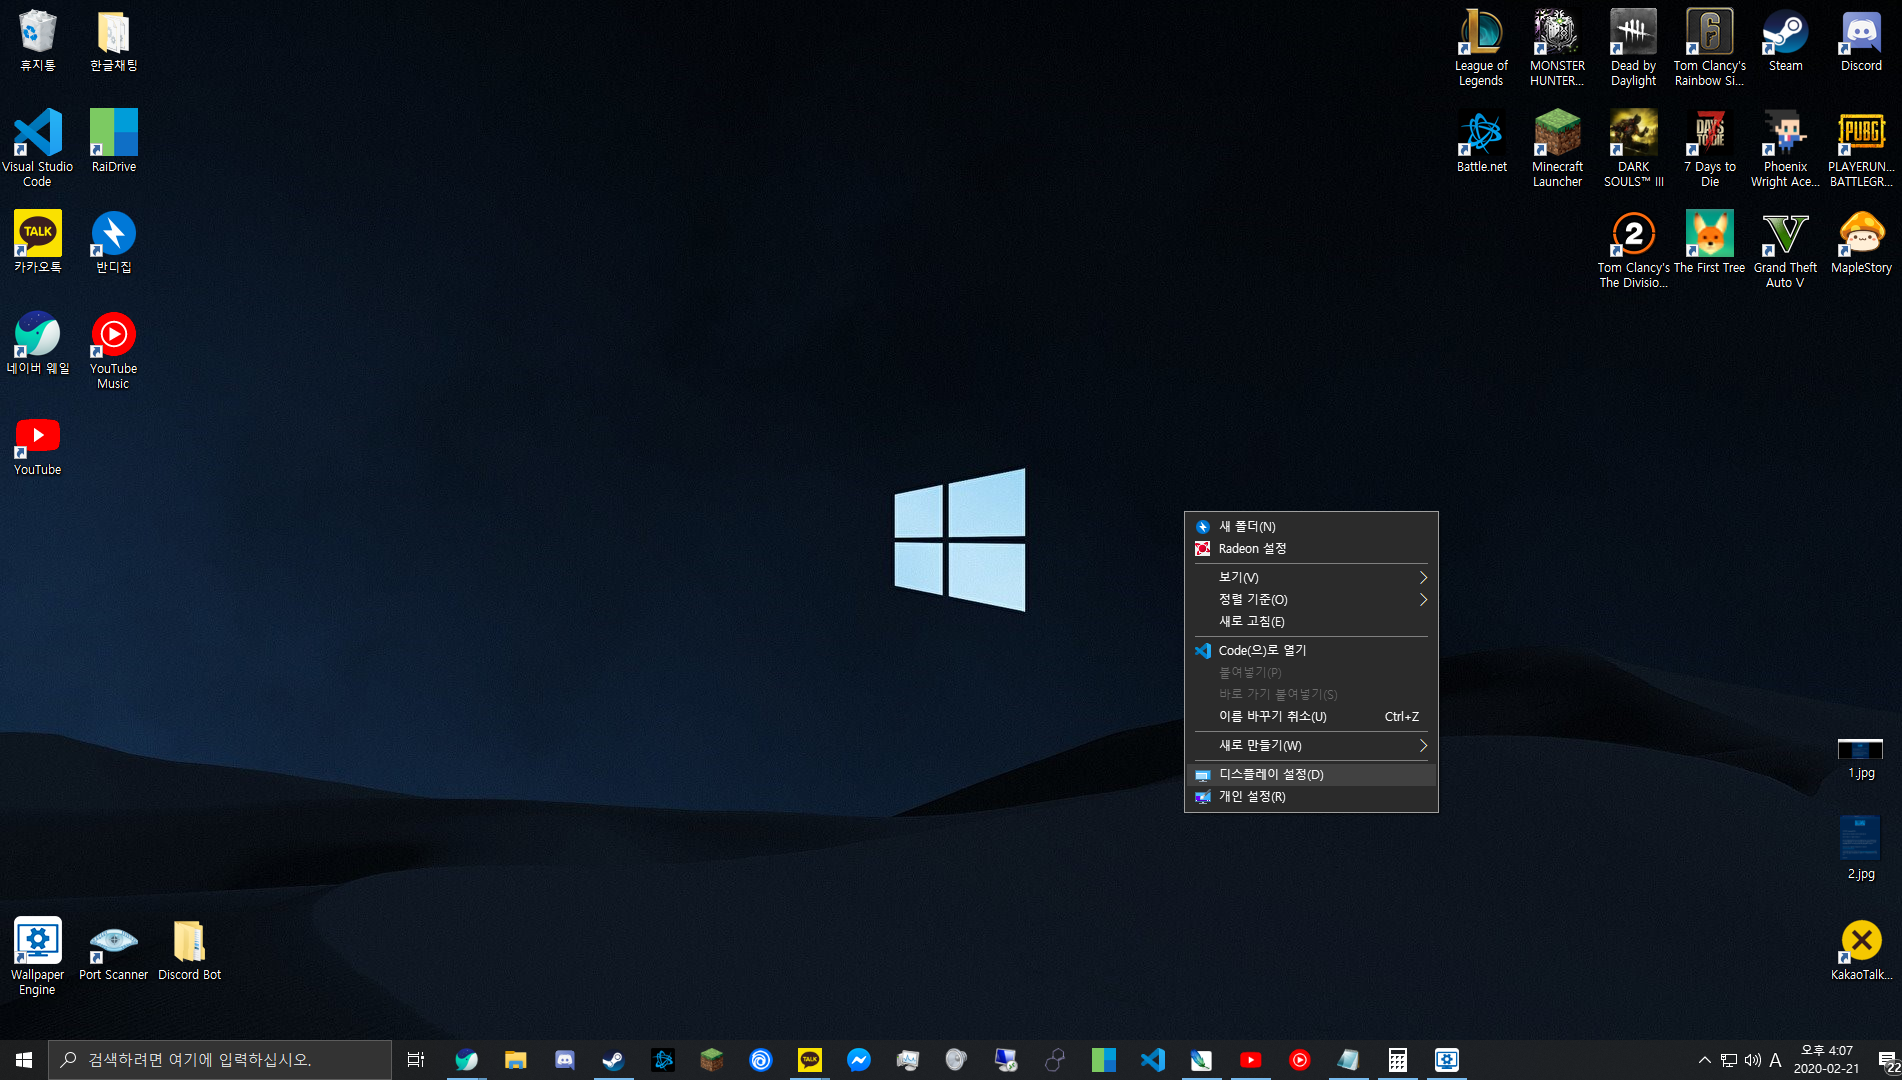Viewport: 1902px width, 1080px height.
Task: Open the Windows Start menu
Action: point(24,1060)
